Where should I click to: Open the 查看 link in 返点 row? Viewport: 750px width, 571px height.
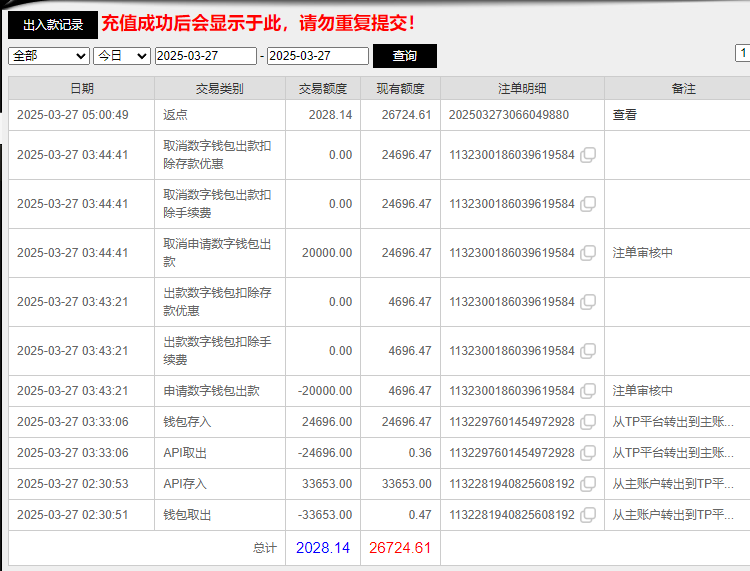pos(624,115)
